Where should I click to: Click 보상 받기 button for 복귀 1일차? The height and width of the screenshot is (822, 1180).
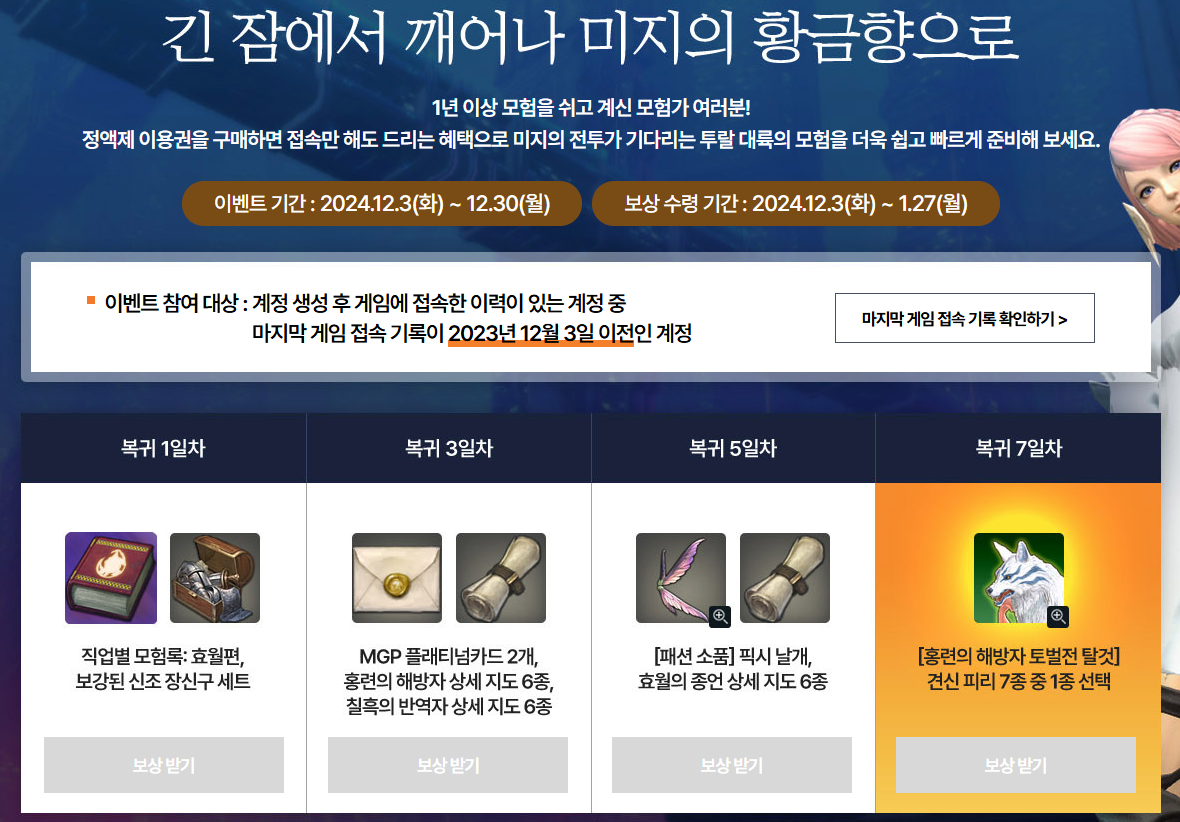pyautogui.click(x=164, y=765)
